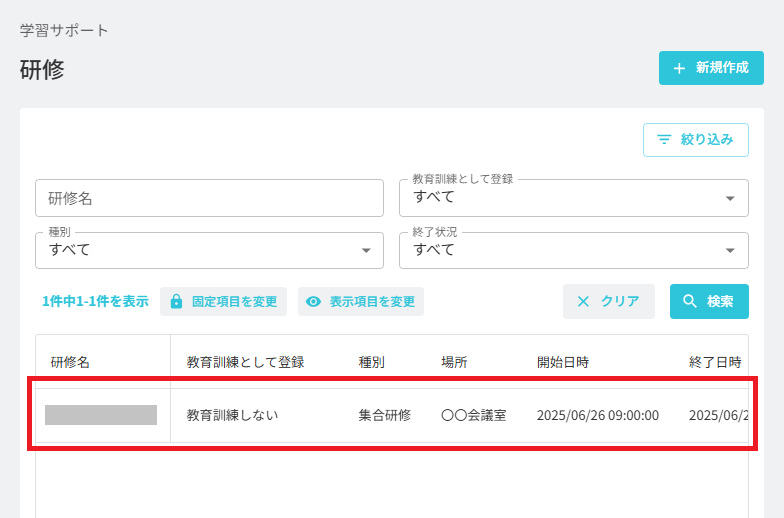
Task: Open the 教育訓練として登録 dropdown
Action: click(x=574, y=198)
